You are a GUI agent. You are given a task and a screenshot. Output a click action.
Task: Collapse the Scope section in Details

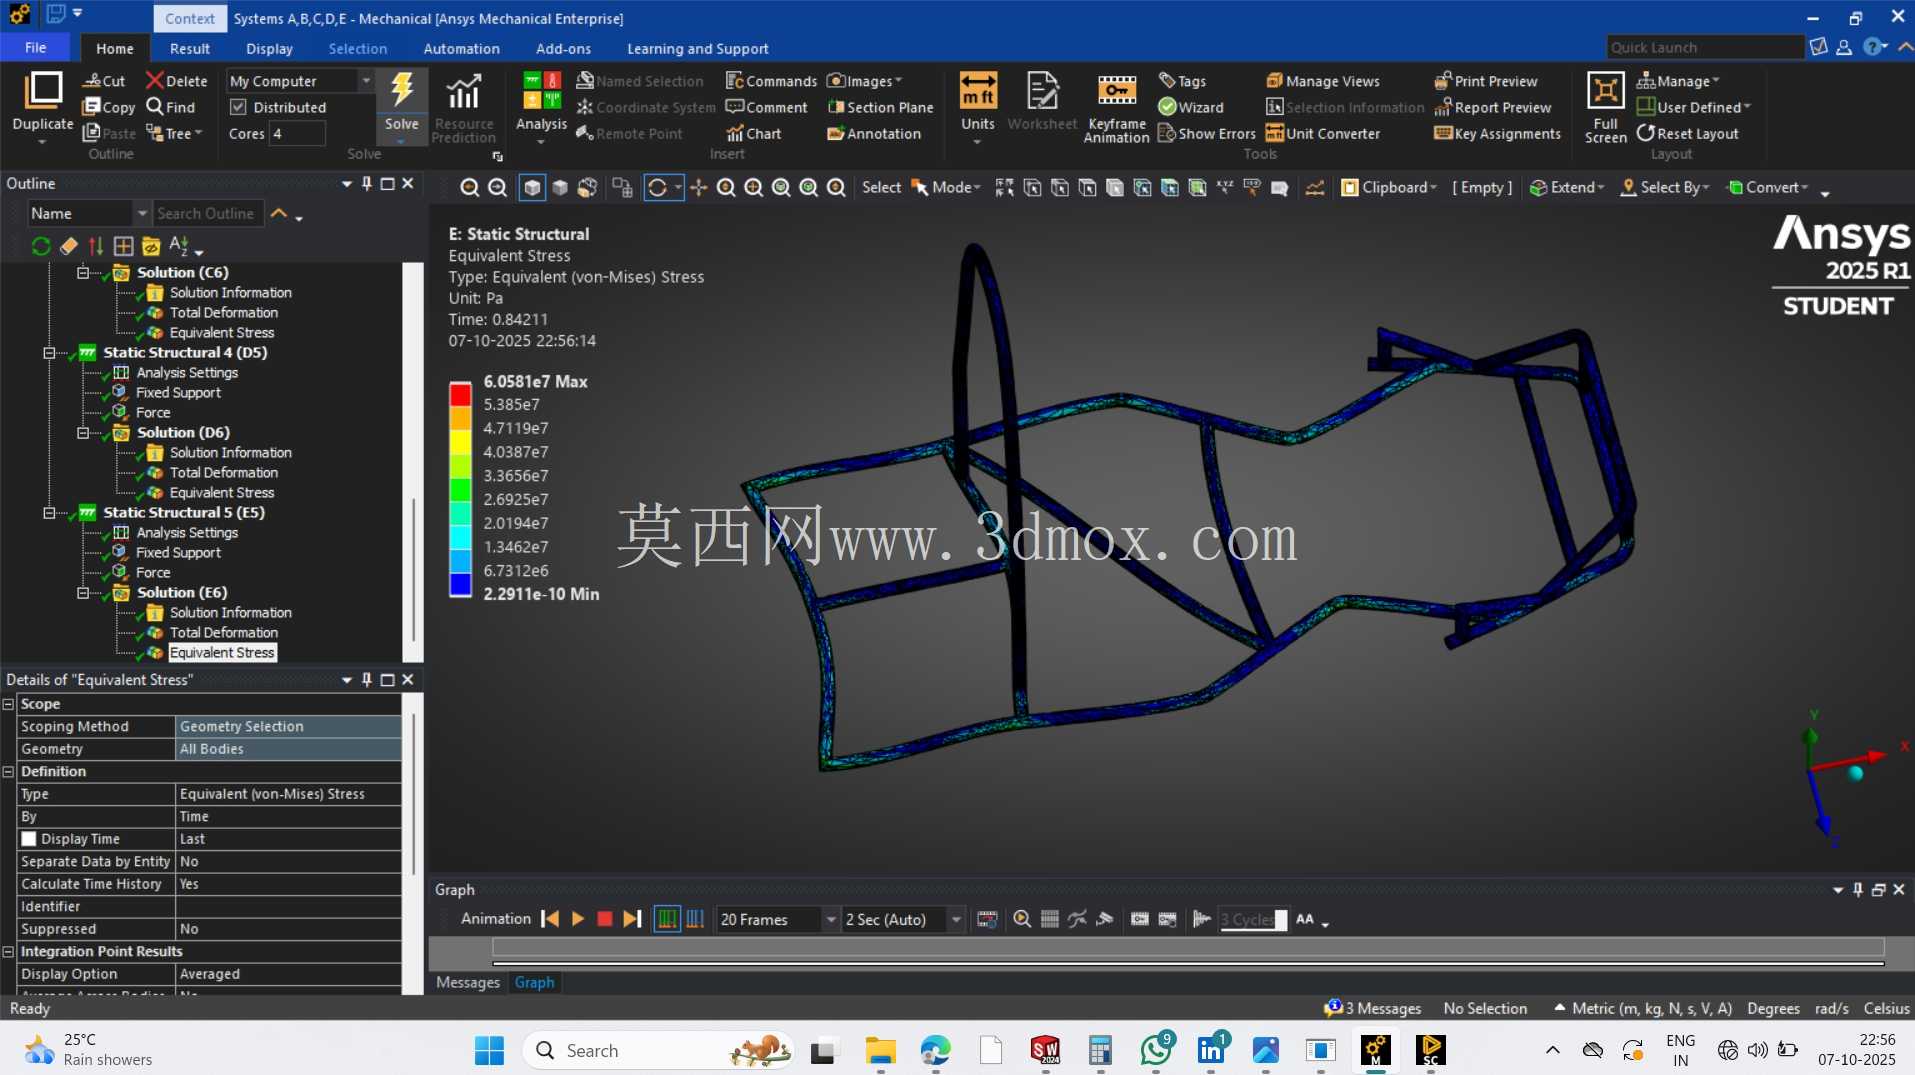click(8, 704)
